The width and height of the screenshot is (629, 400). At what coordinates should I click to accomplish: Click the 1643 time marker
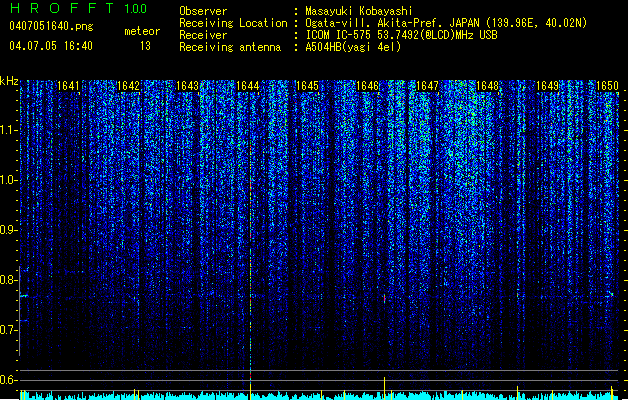point(187,86)
